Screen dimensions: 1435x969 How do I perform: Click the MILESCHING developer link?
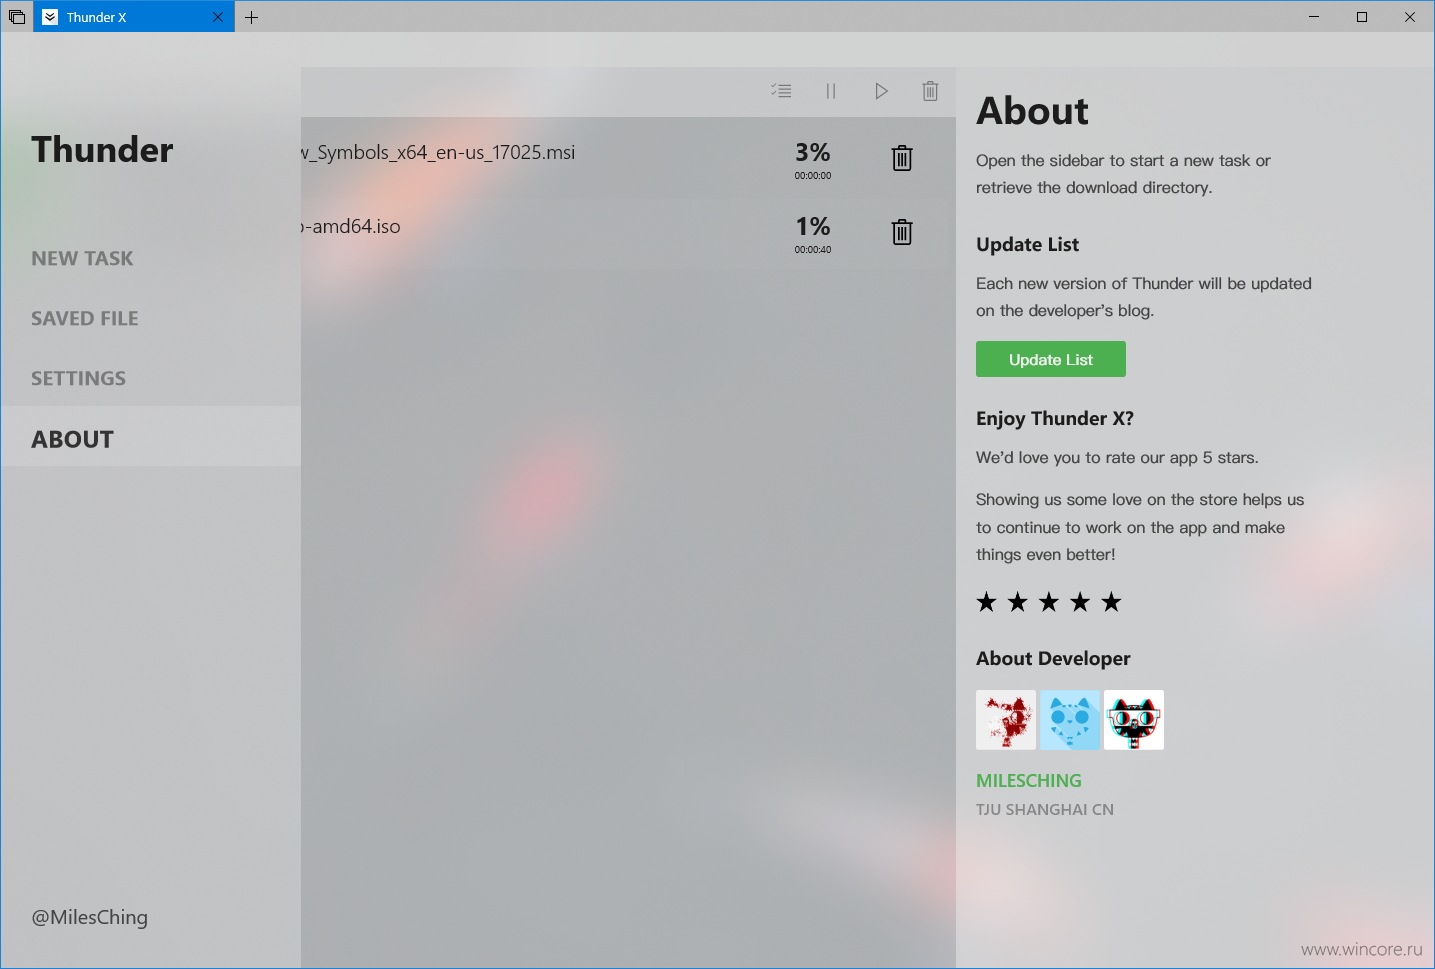pyautogui.click(x=1029, y=781)
